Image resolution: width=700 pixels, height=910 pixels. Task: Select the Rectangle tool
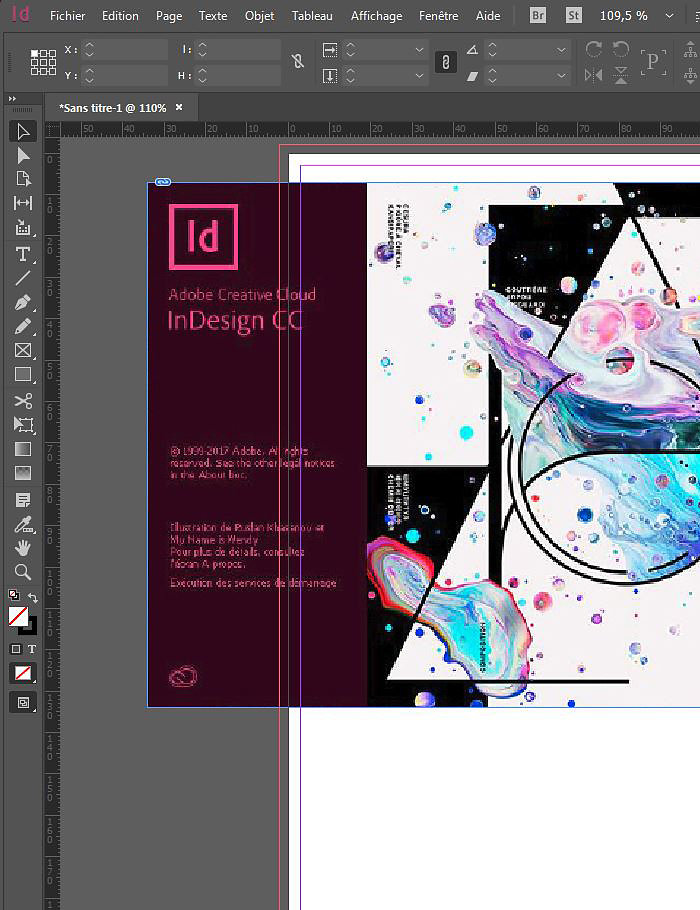pos(23,374)
